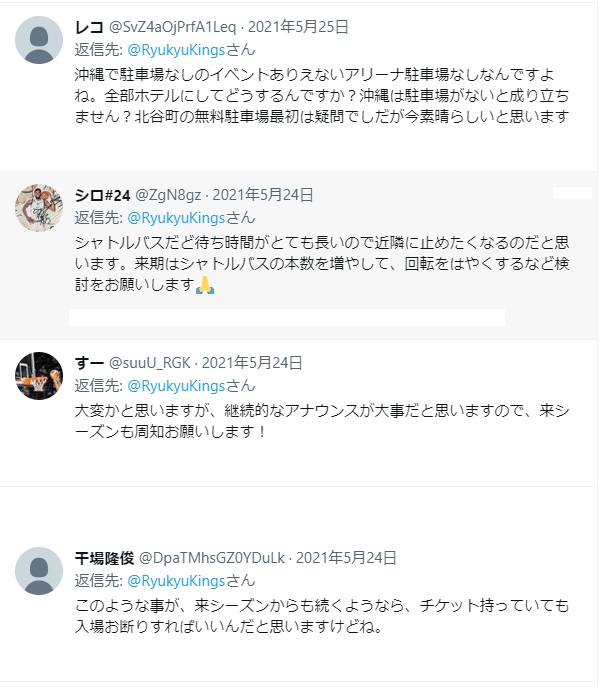Click すー's basketball avatar photo

(x=40, y=376)
